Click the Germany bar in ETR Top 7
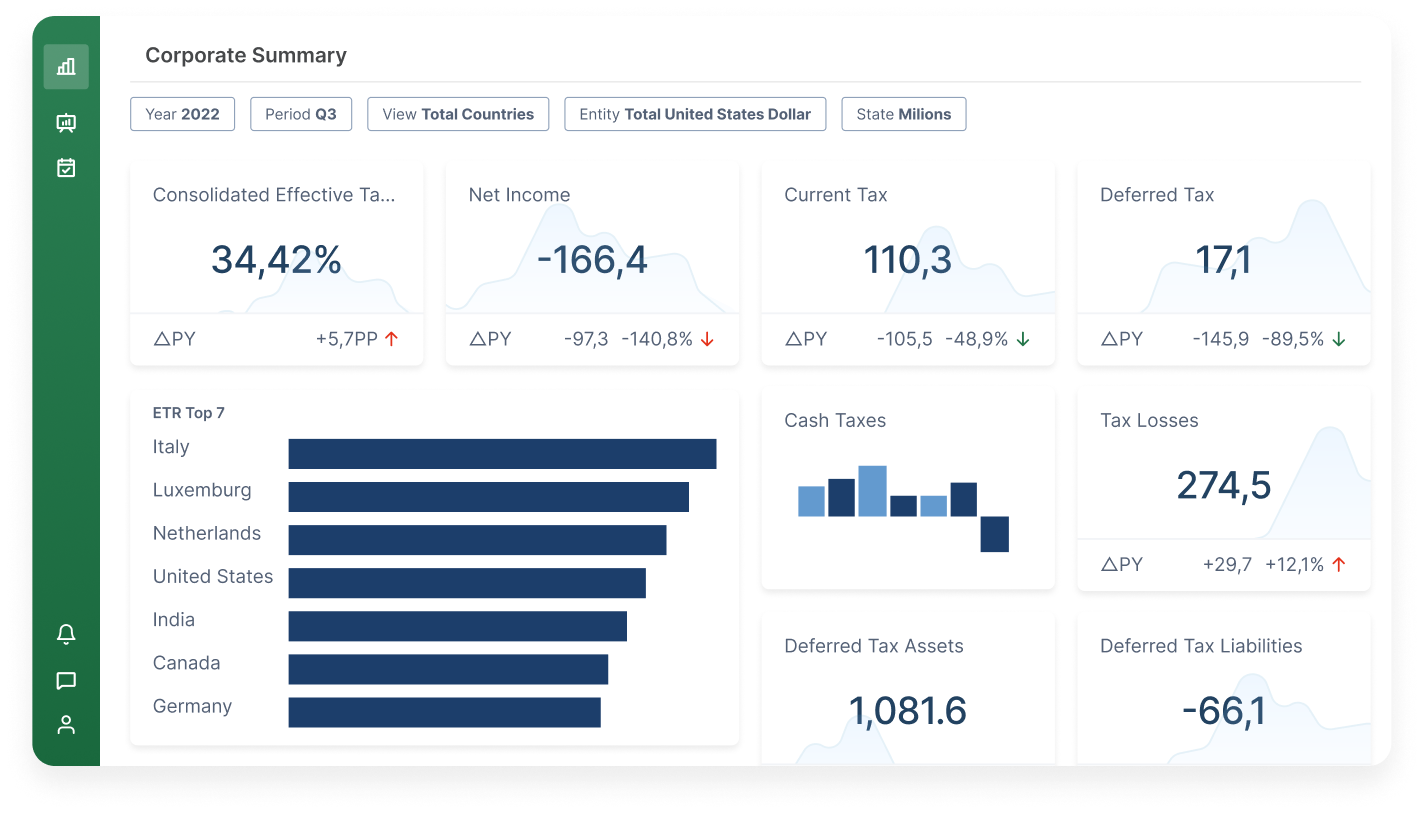This screenshot has height=814, width=1424. pos(444,712)
